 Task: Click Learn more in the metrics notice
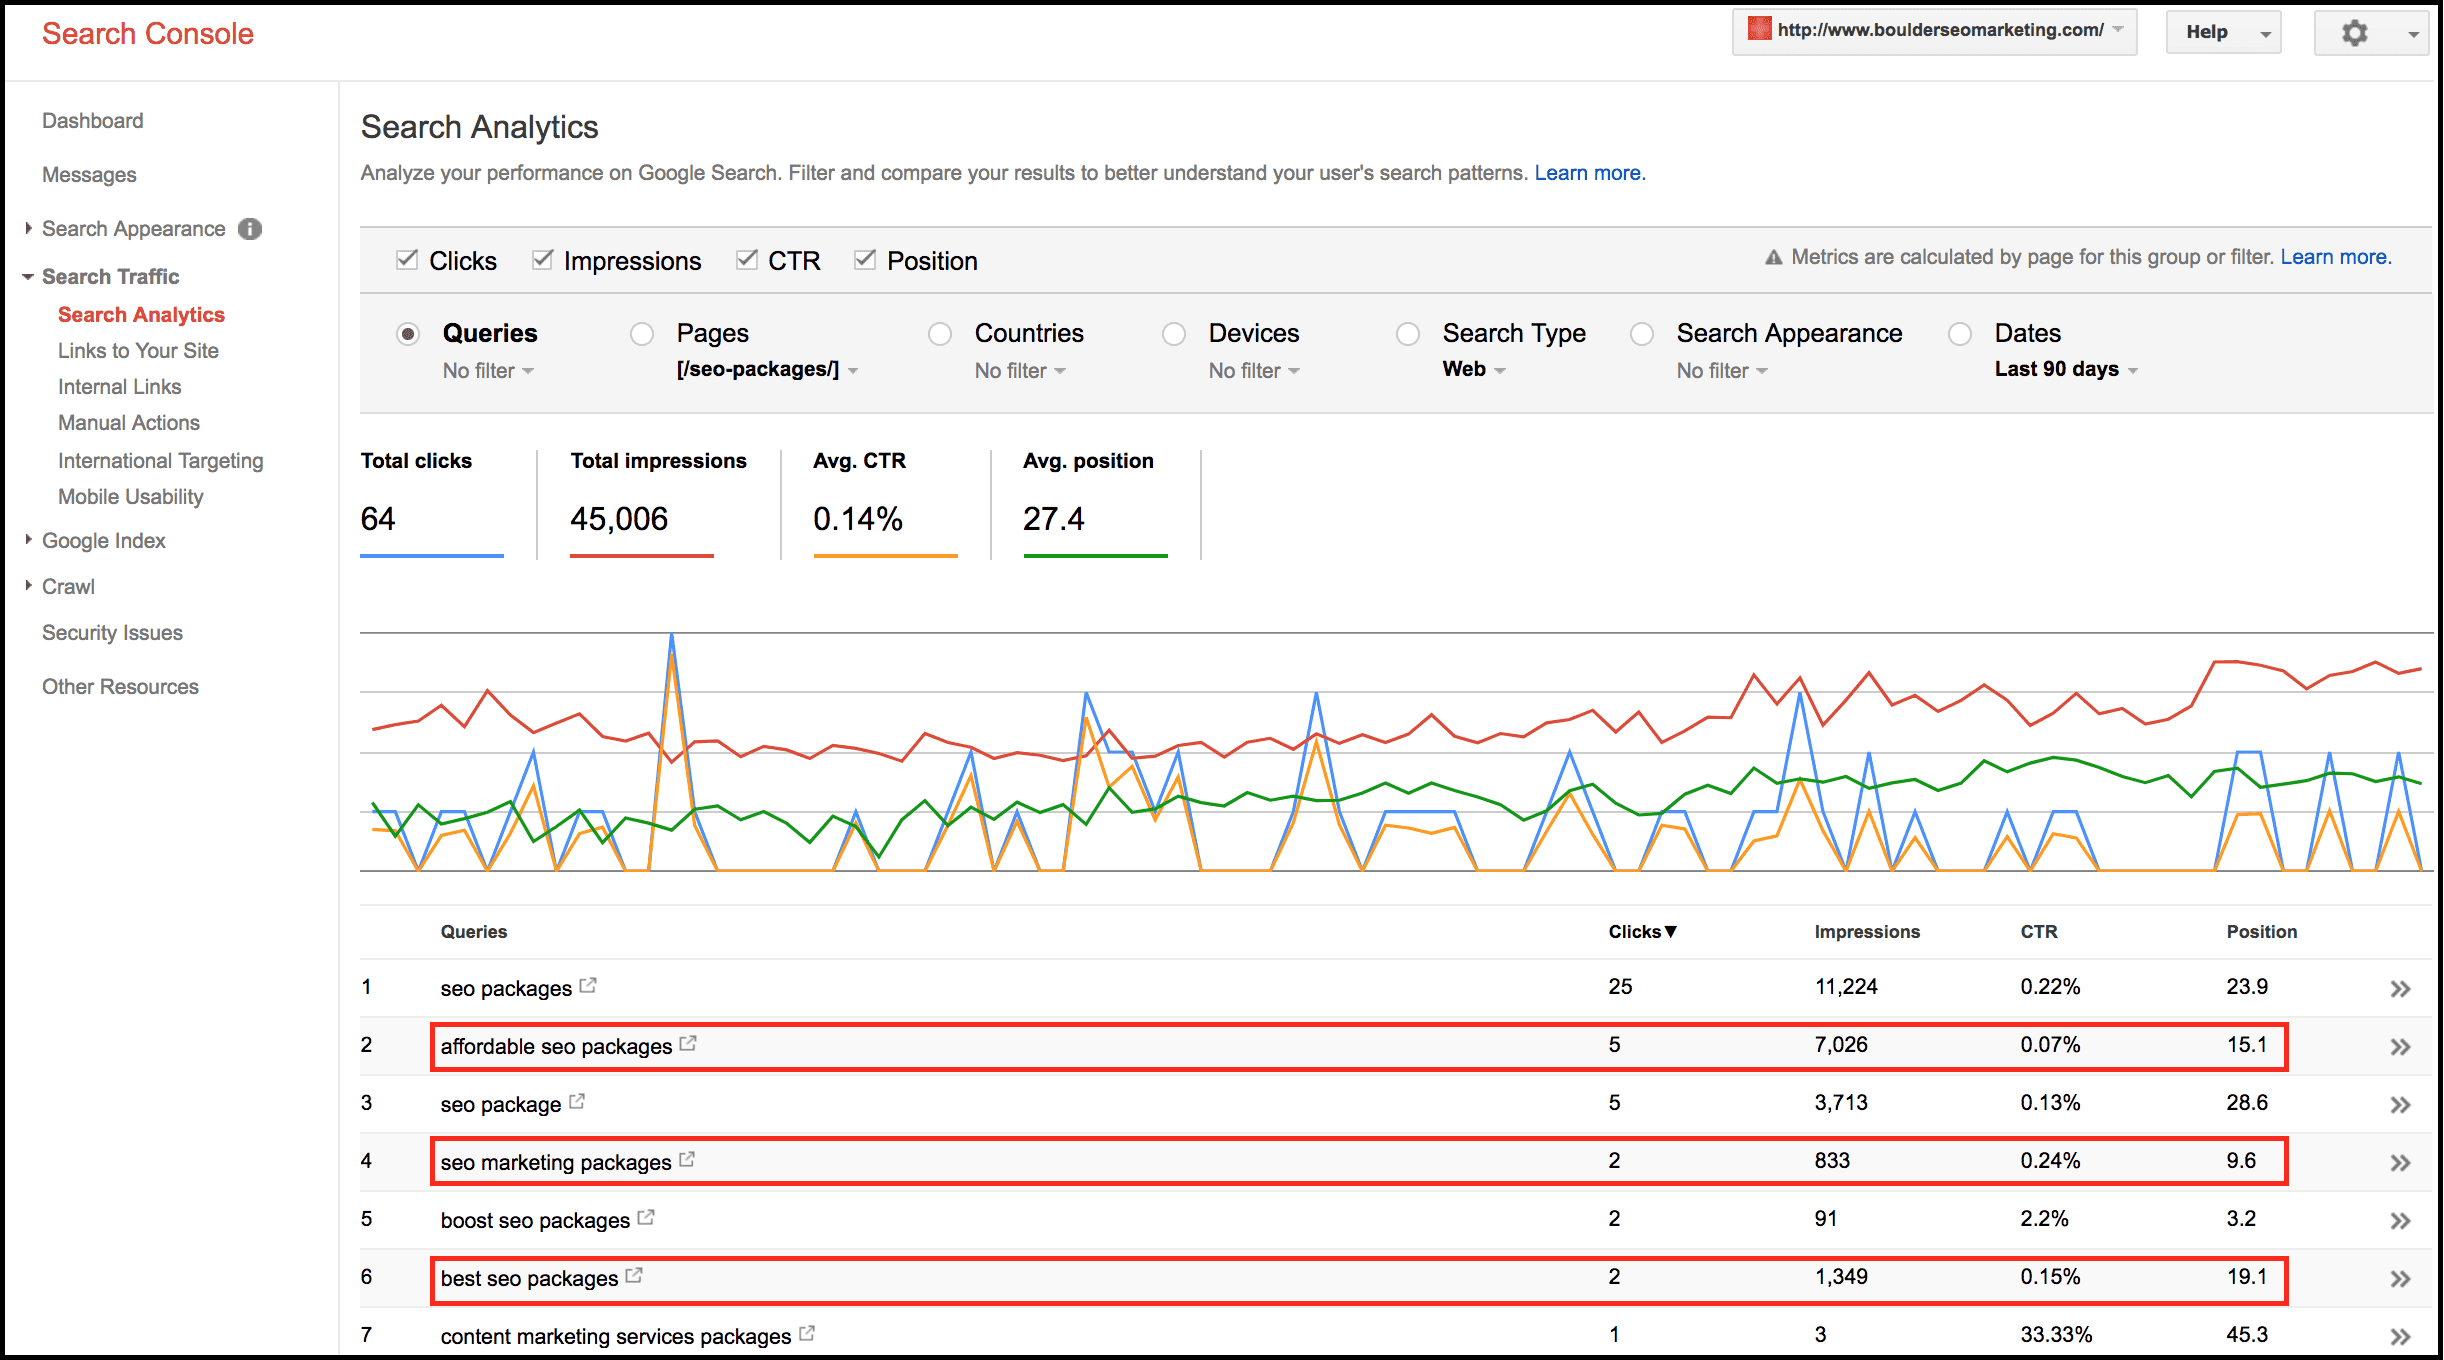tap(2336, 257)
